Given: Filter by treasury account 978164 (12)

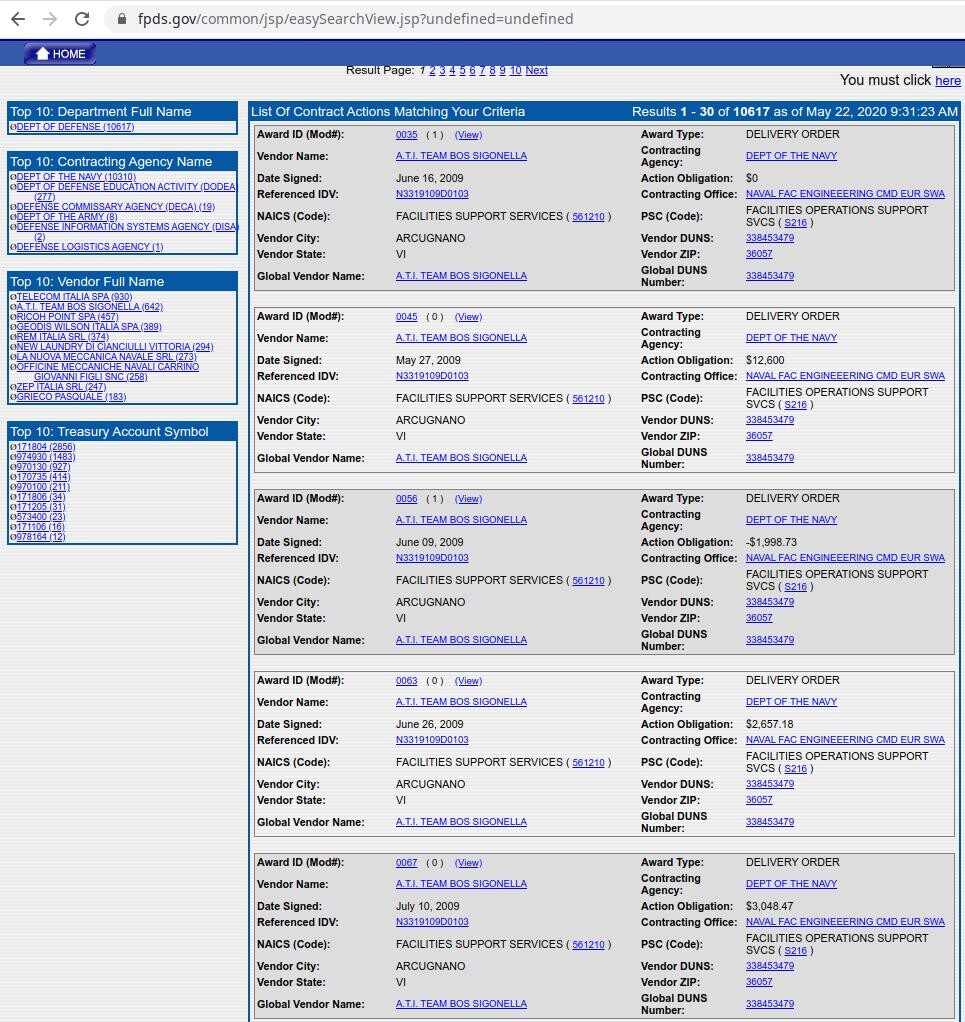Looking at the screenshot, I should tap(40, 537).
